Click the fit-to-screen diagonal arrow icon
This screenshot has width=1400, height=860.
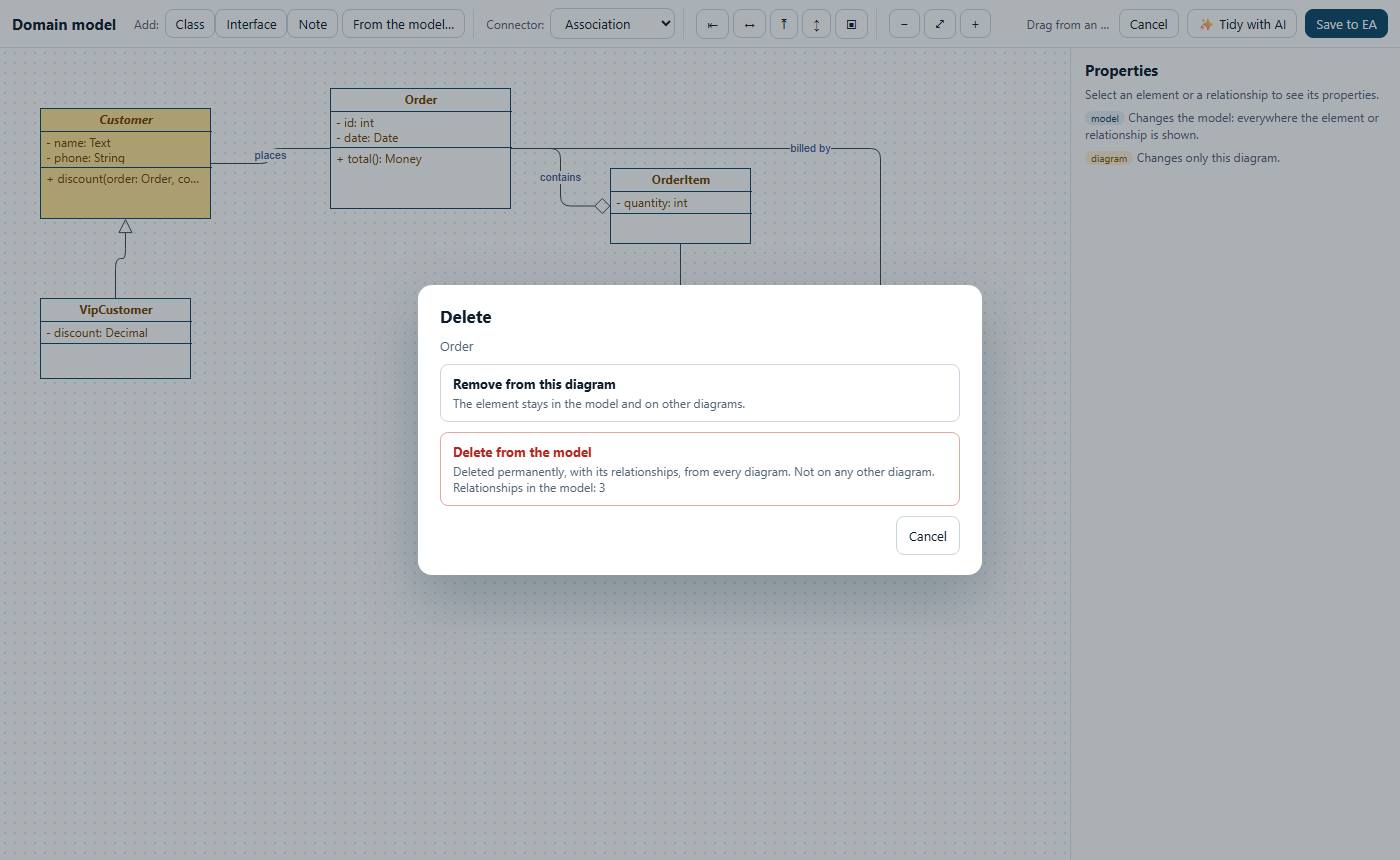[940, 24]
